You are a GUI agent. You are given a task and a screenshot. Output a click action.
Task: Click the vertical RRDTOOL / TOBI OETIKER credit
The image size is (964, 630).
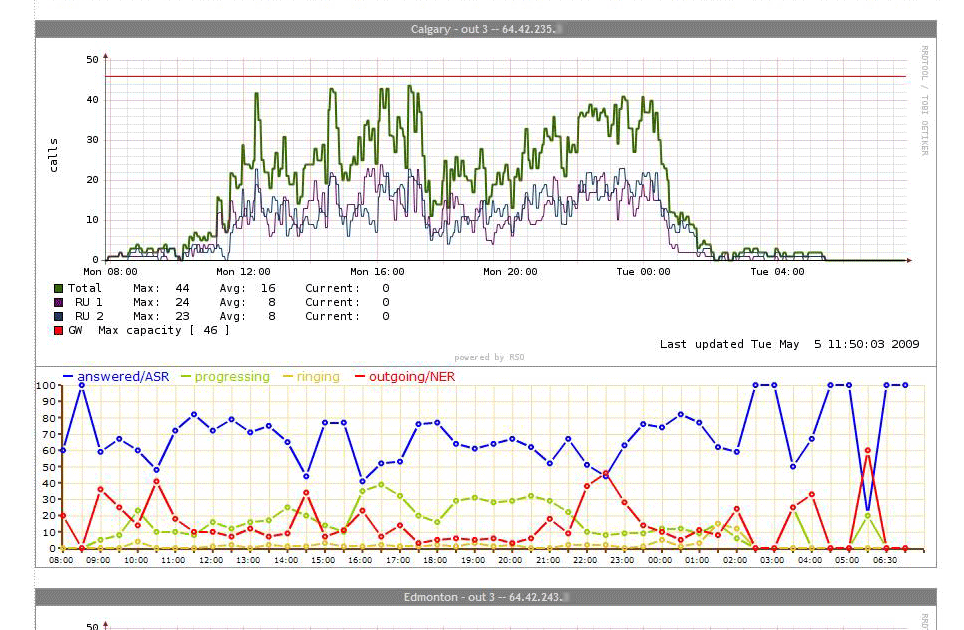(x=924, y=100)
